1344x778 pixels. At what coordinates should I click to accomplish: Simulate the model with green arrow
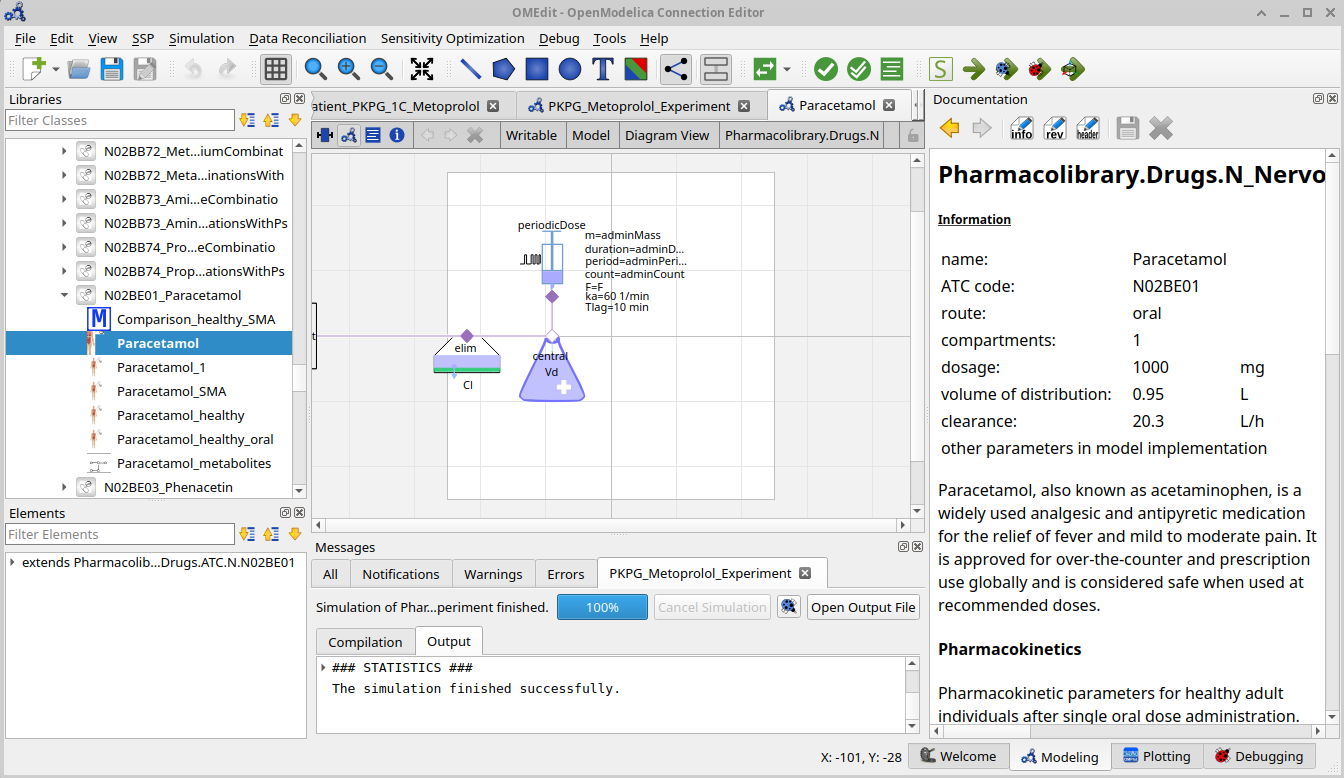point(973,69)
